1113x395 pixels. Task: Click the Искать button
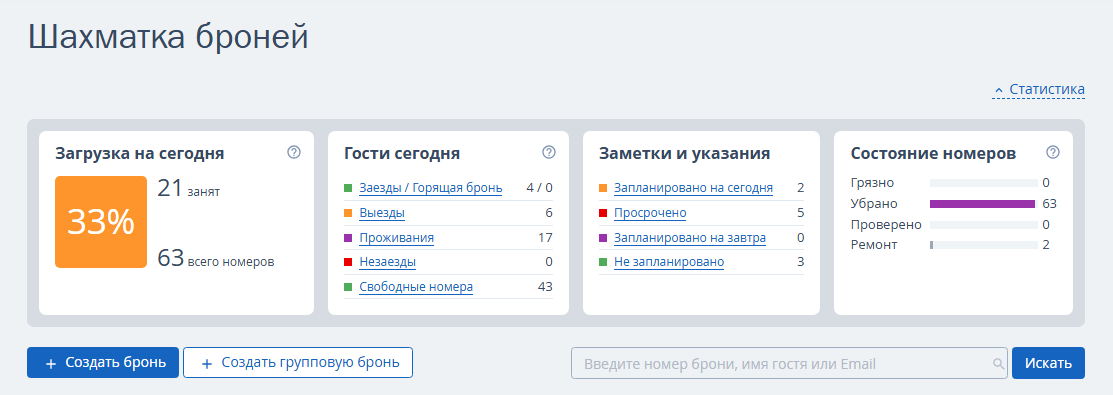coord(1048,364)
